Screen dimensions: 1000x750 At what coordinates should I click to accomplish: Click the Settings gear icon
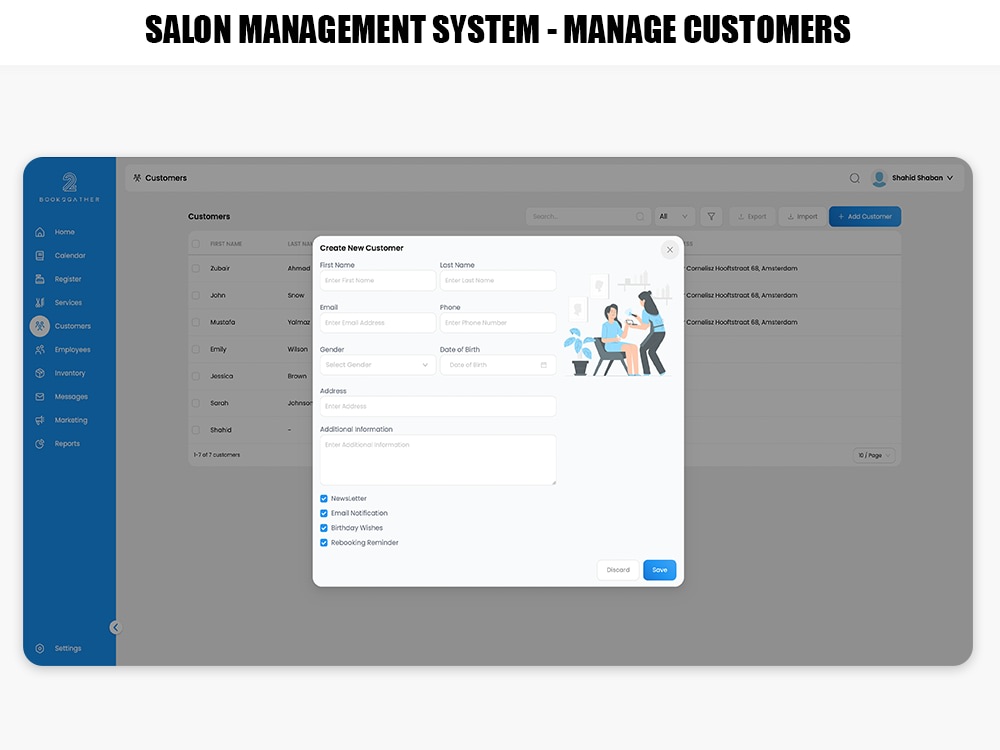pyautogui.click(x=40, y=649)
